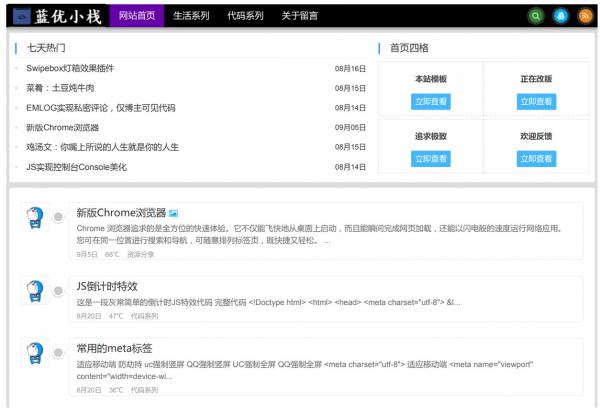This screenshot has width=600, height=411.
Task: Click the green search icon
Action: (x=536, y=16)
